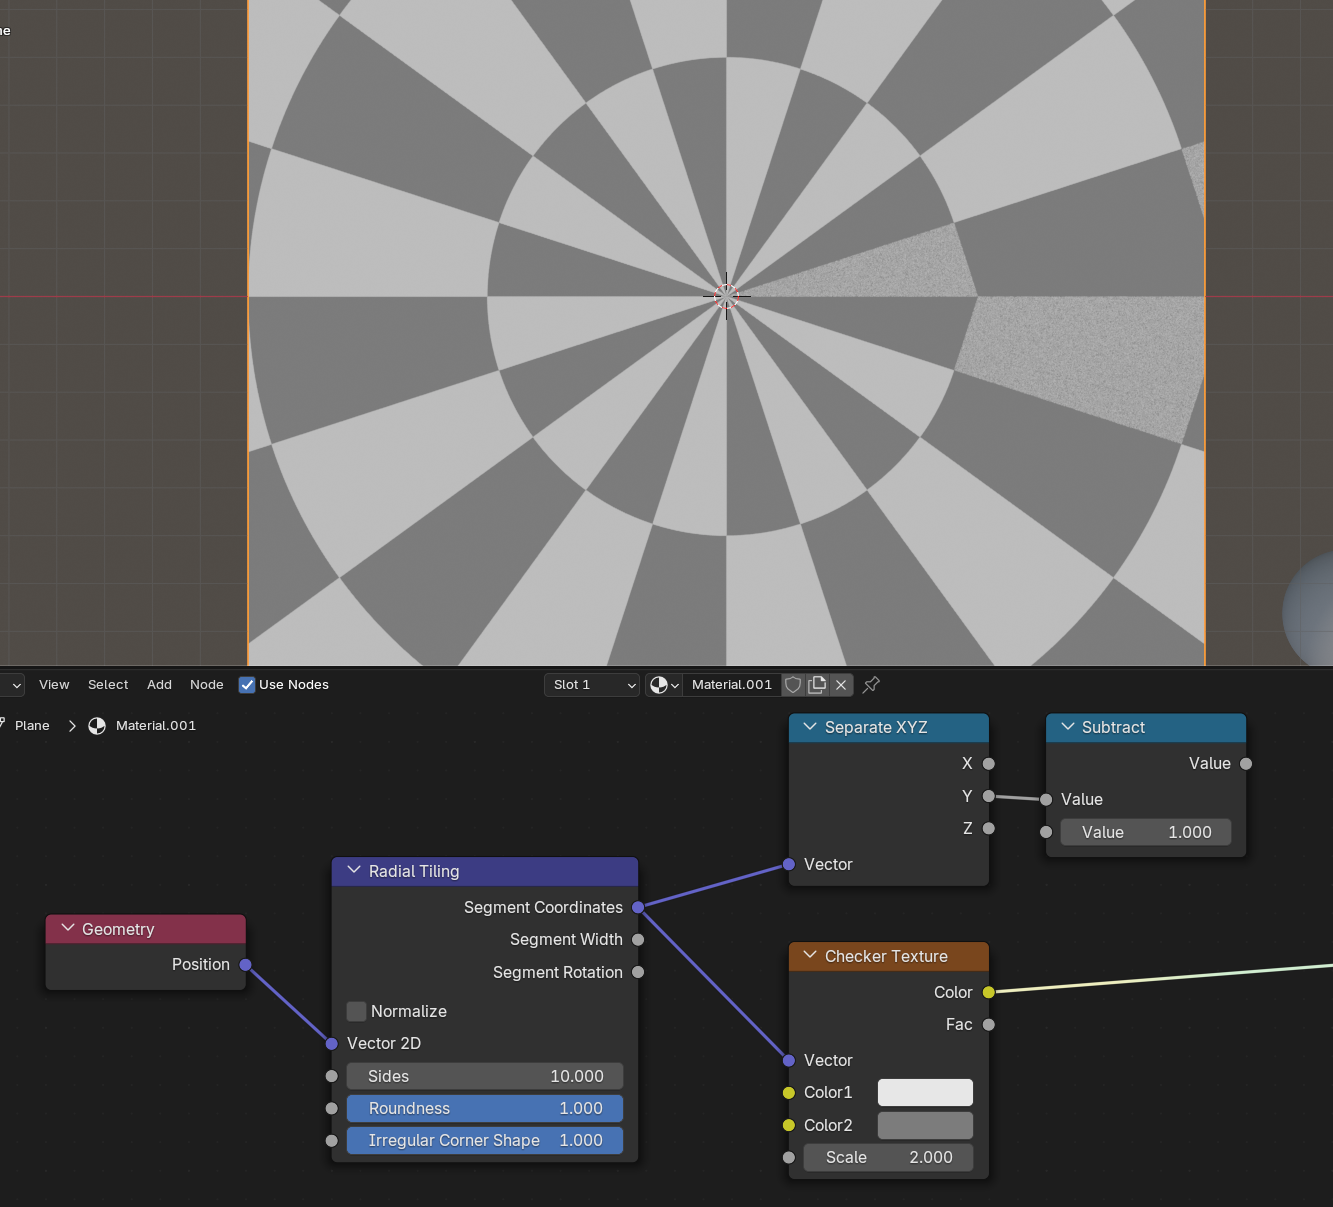Click the Vector 2D input socket
Image resolution: width=1333 pixels, height=1207 pixels.
pyautogui.click(x=332, y=1044)
